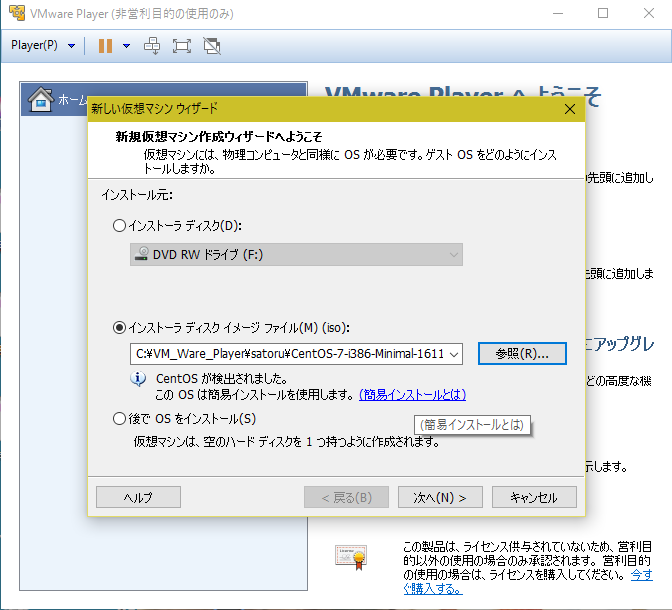This screenshot has height=610, width=672.
Task: Click the キャンセル button
Action: click(x=534, y=497)
